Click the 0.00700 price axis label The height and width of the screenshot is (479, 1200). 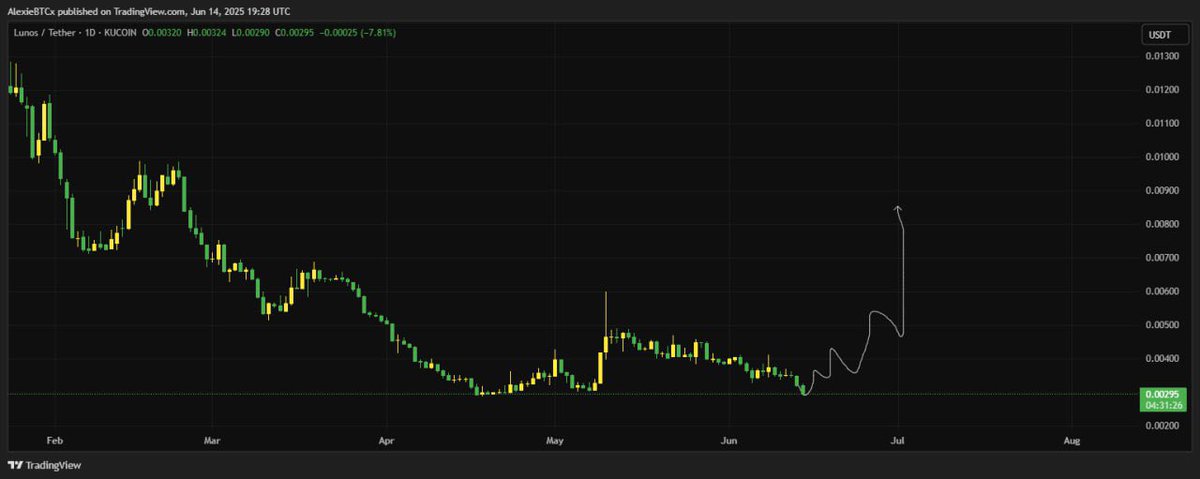[1162, 258]
